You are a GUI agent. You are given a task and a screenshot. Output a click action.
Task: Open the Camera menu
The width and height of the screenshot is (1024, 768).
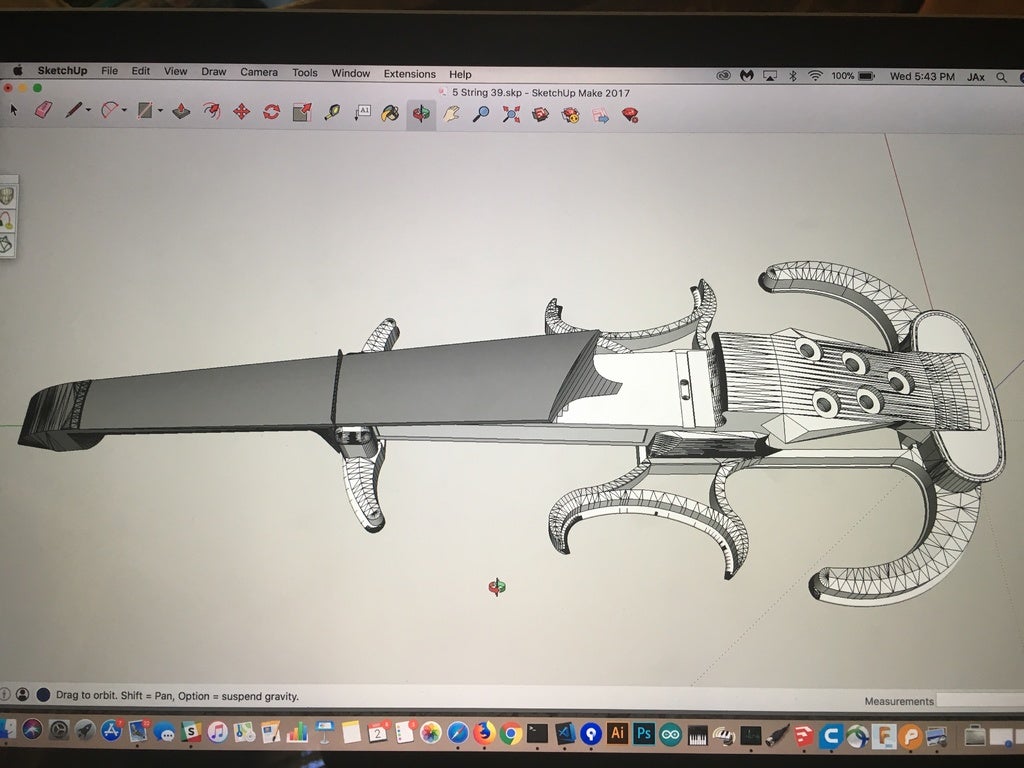(259, 72)
